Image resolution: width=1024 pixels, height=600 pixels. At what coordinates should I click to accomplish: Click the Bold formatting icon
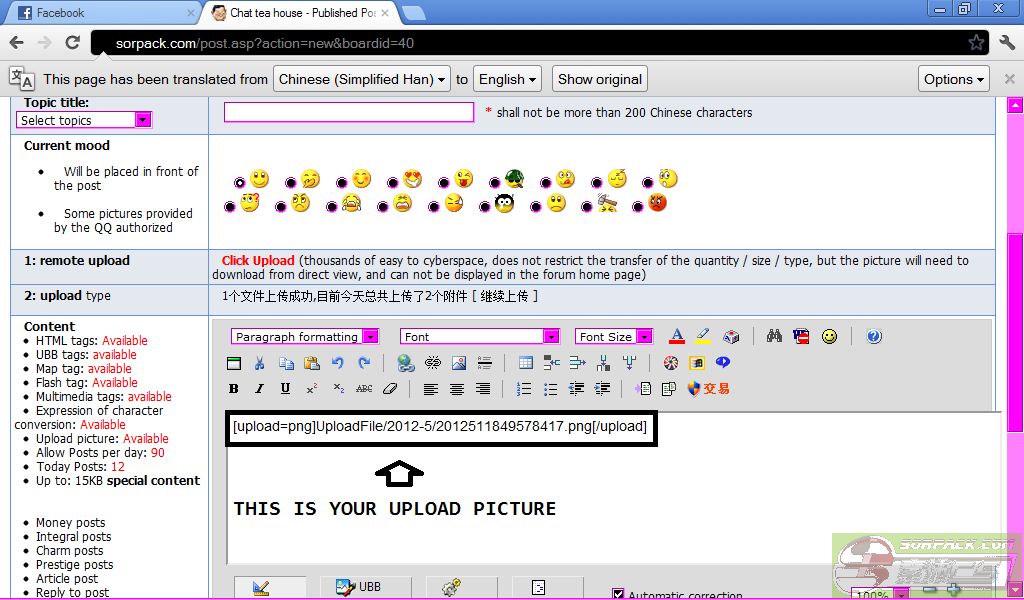click(234, 389)
